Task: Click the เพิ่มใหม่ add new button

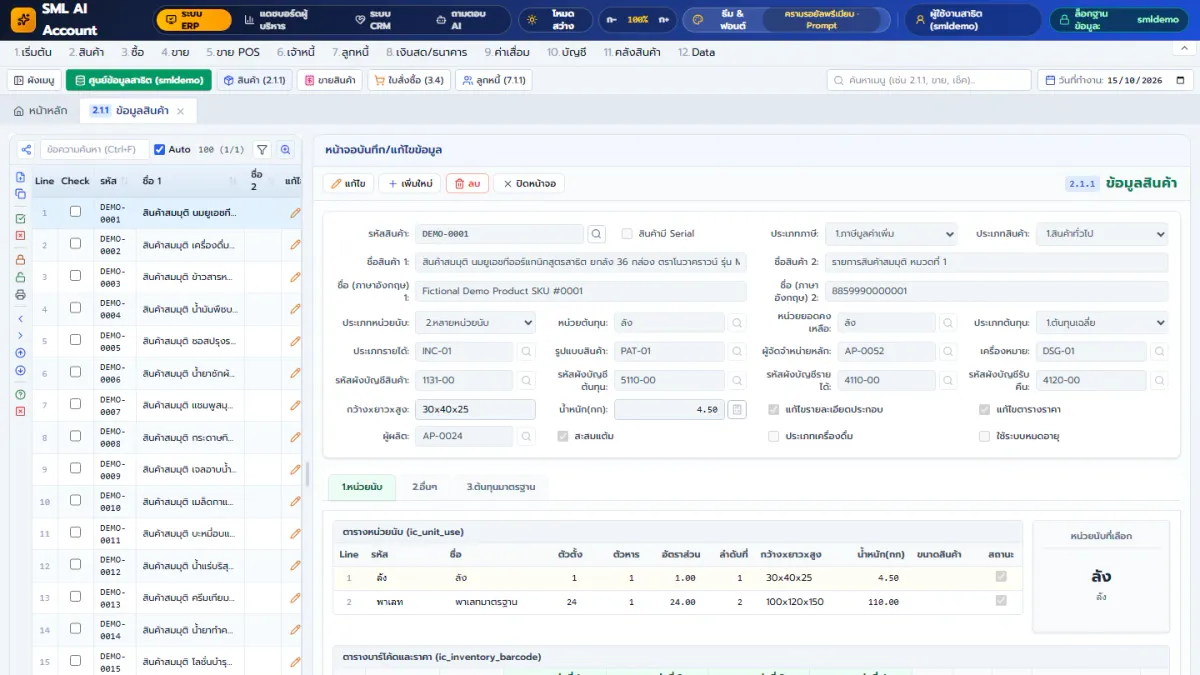Action: pyautogui.click(x=411, y=183)
